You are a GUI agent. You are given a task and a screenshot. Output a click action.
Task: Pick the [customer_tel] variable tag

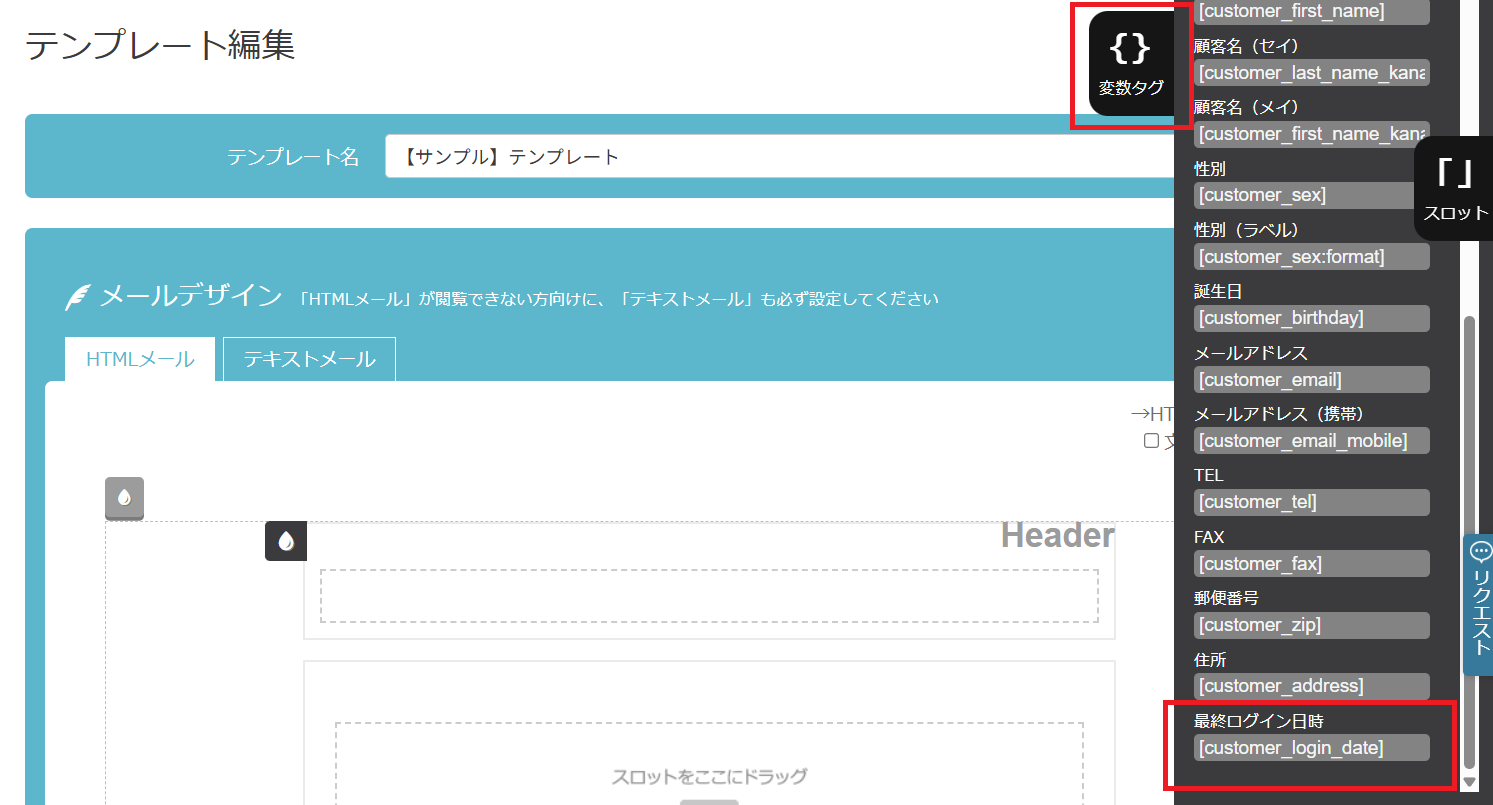point(1311,502)
